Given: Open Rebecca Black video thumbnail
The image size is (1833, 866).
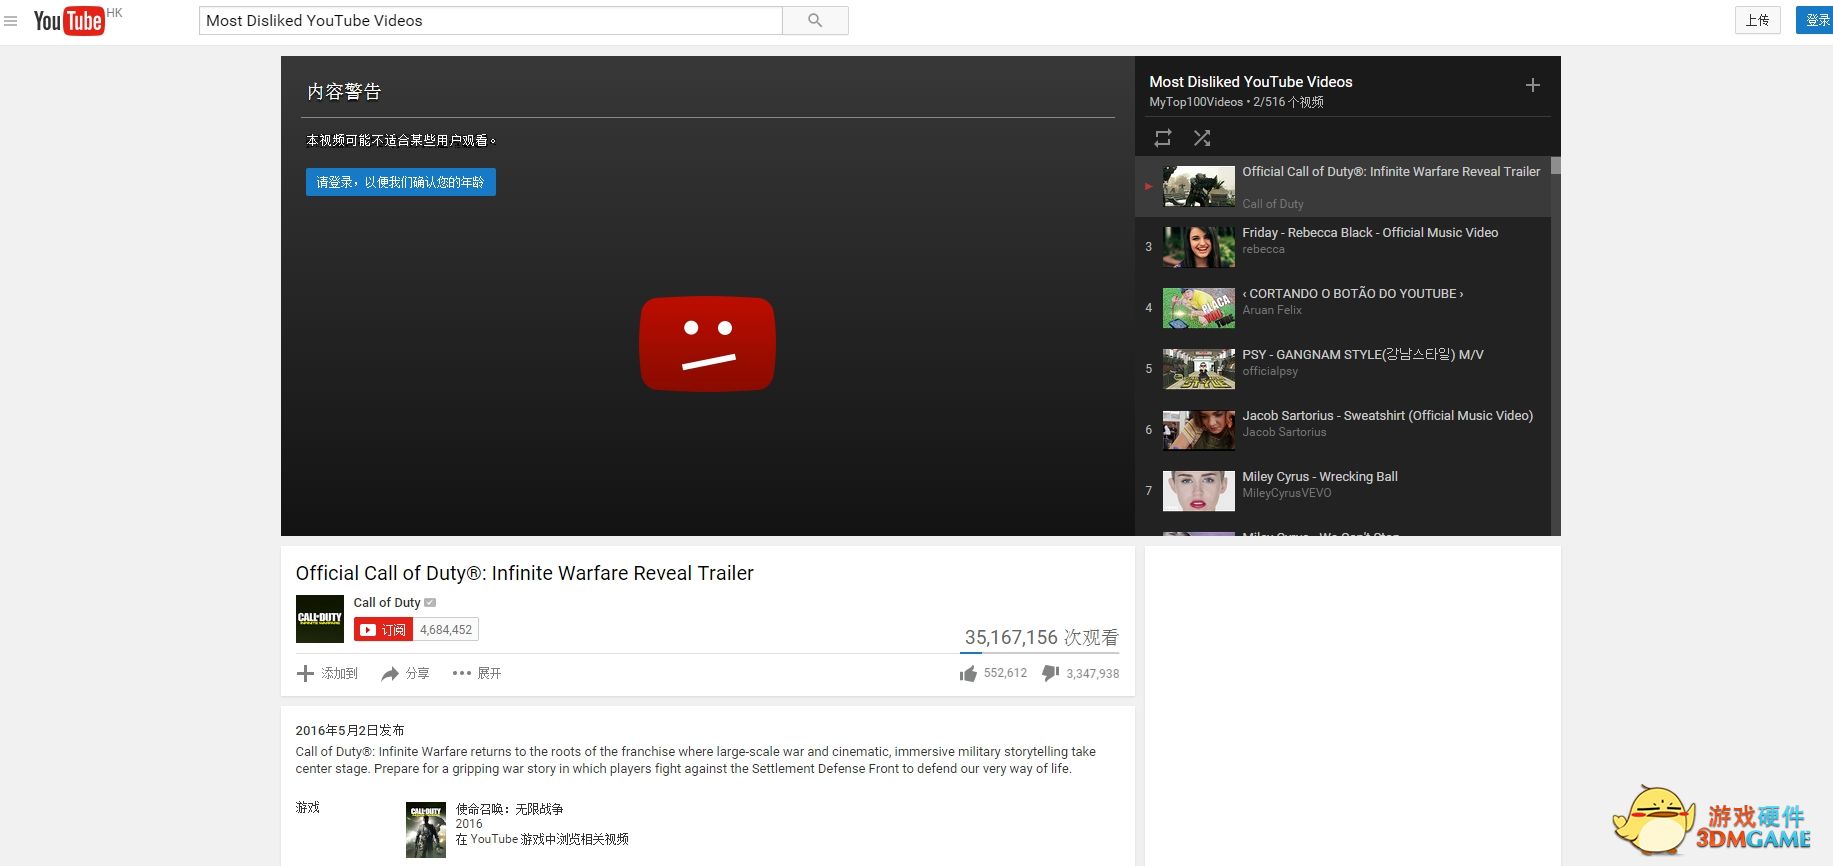Looking at the screenshot, I should pyautogui.click(x=1199, y=247).
